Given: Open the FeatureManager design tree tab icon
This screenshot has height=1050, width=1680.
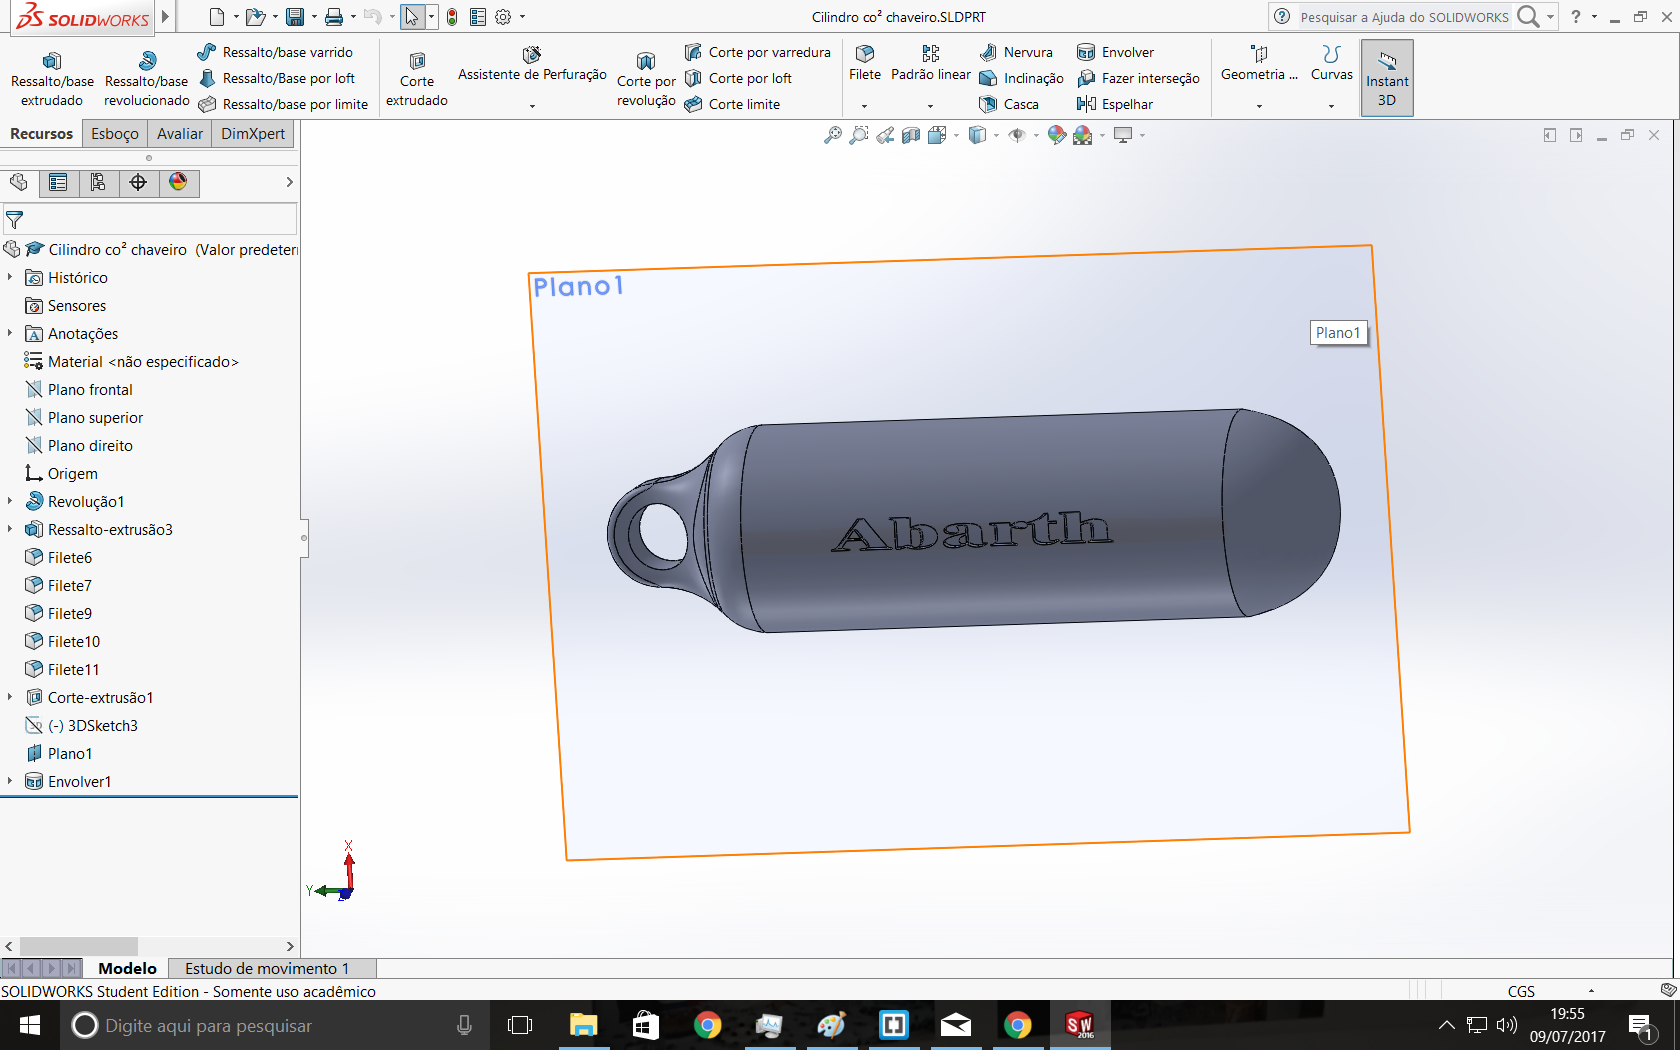Looking at the screenshot, I should coord(18,182).
